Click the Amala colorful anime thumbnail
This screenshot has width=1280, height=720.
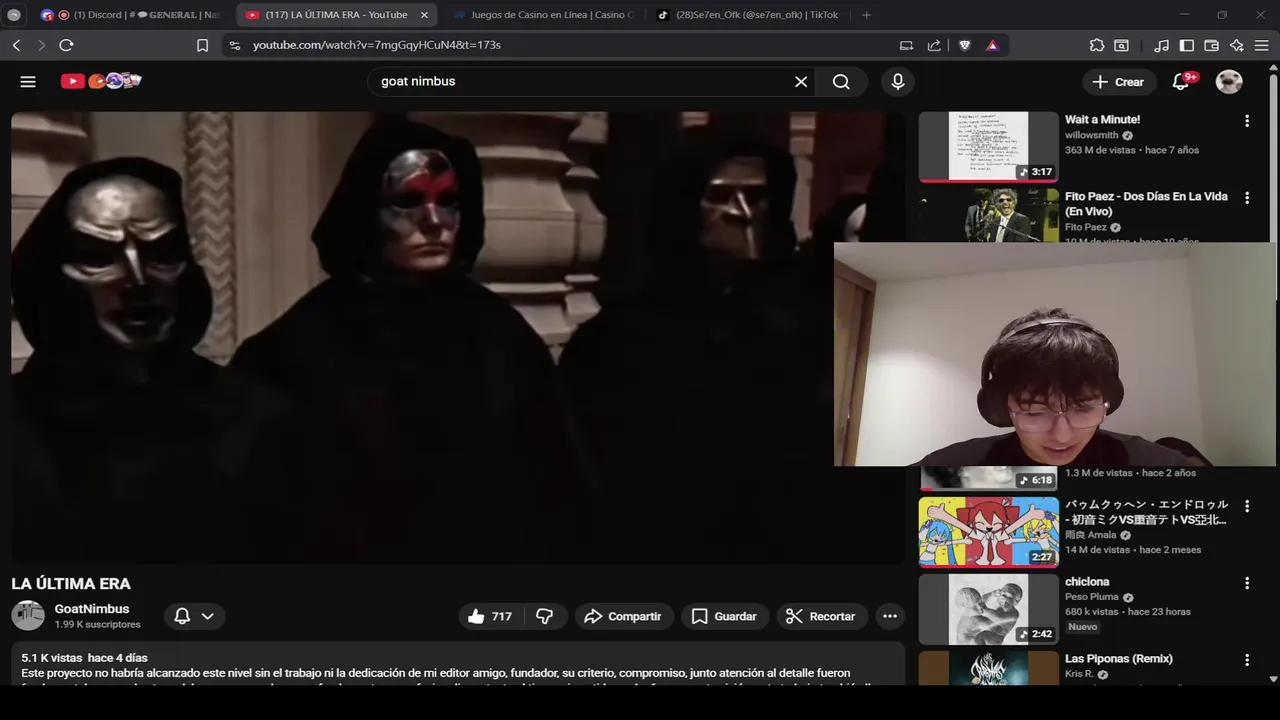tap(988, 532)
